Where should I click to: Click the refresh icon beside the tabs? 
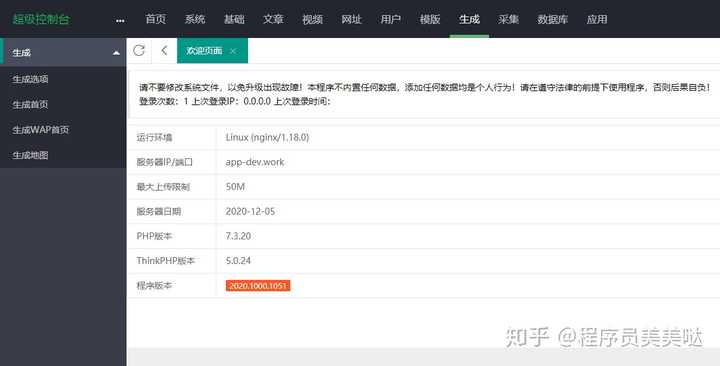[139, 51]
